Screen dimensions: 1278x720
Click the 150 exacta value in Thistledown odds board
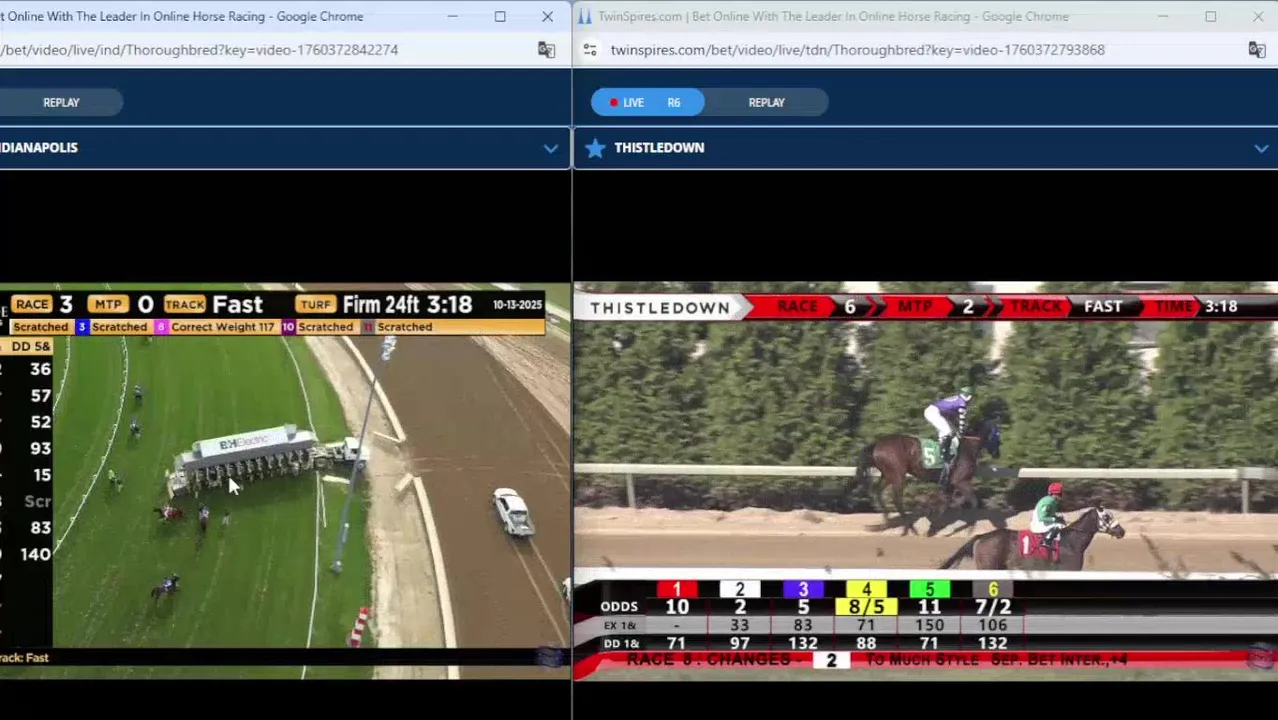(x=929, y=625)
